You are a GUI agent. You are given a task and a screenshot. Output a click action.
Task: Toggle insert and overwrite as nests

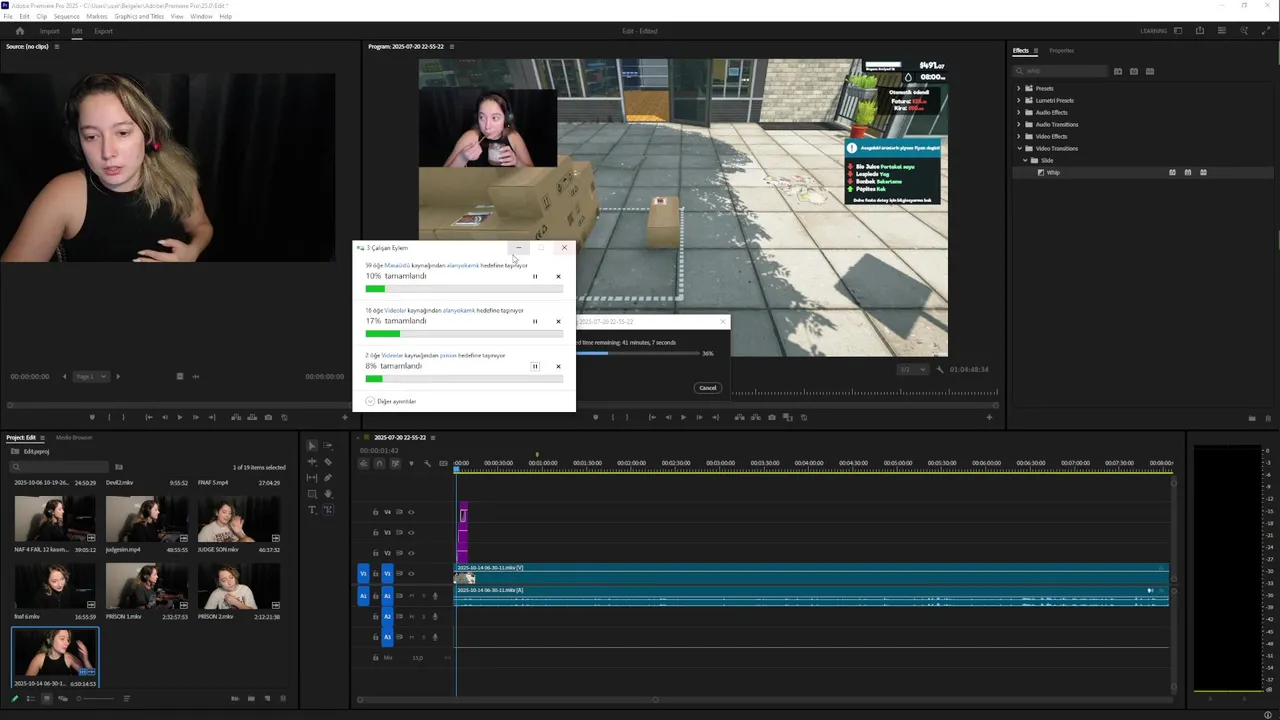(x=364, y=463)
